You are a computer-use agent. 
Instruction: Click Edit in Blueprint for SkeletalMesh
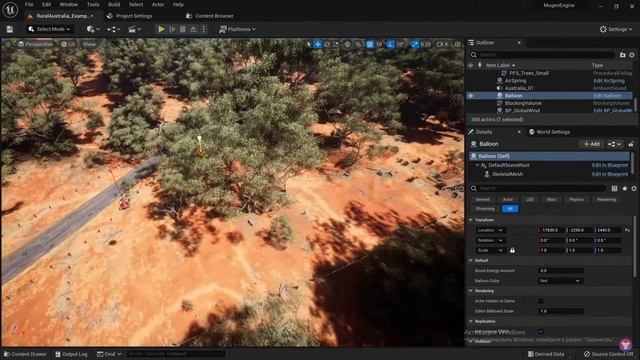(610, 174)
